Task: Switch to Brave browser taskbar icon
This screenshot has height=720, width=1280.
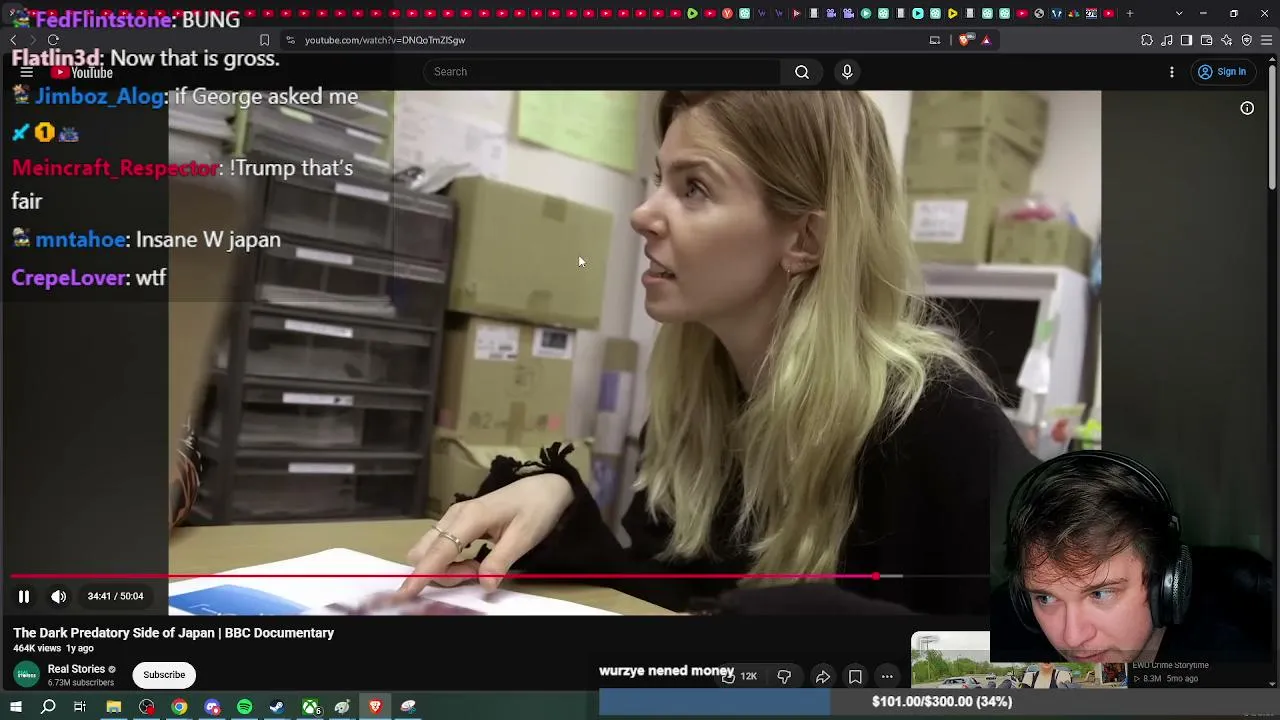Action: 376,707
